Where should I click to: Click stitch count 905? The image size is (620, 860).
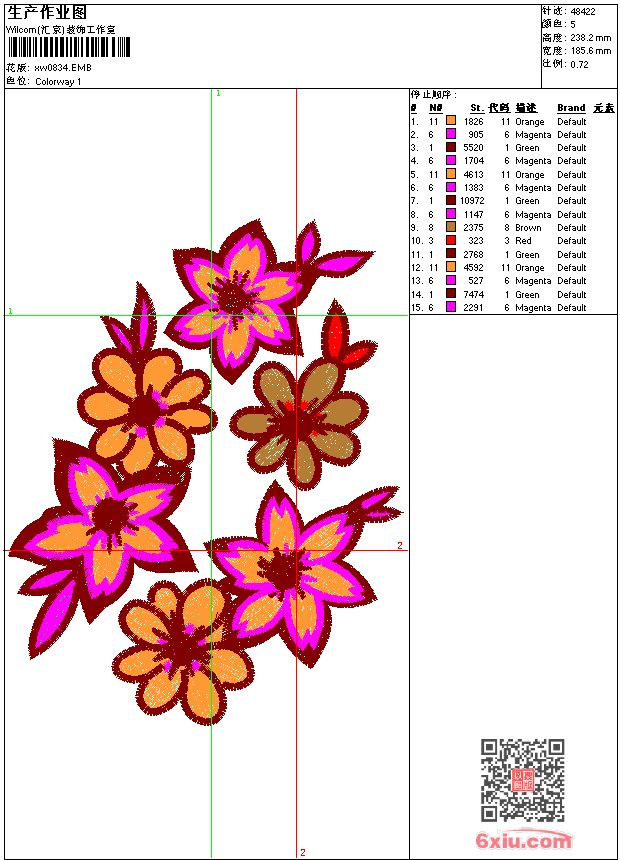coord(476,135)
